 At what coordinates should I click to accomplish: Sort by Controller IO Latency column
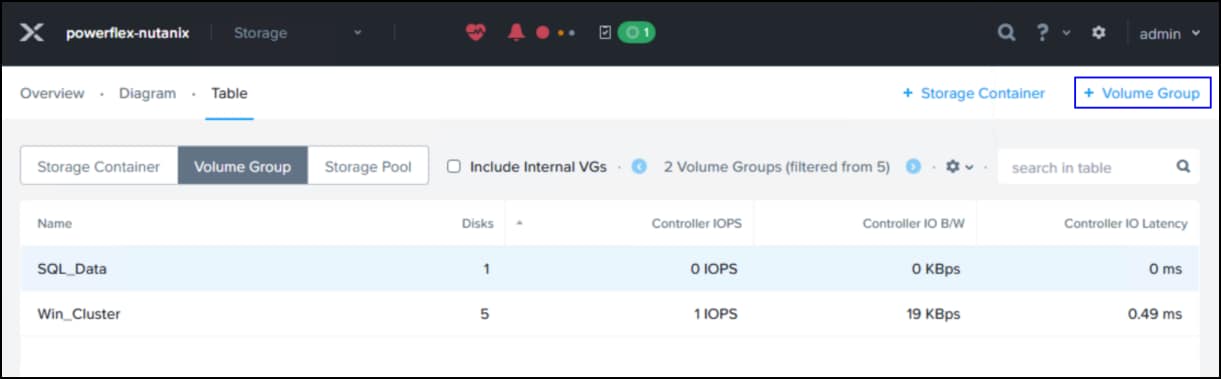point(1126,224)
